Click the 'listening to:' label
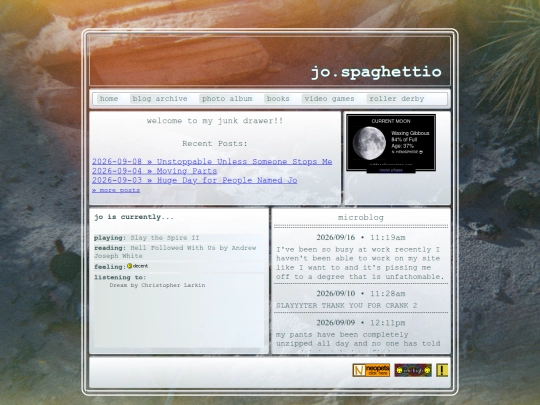Viewport: 540px width, 405px height. 120,277
